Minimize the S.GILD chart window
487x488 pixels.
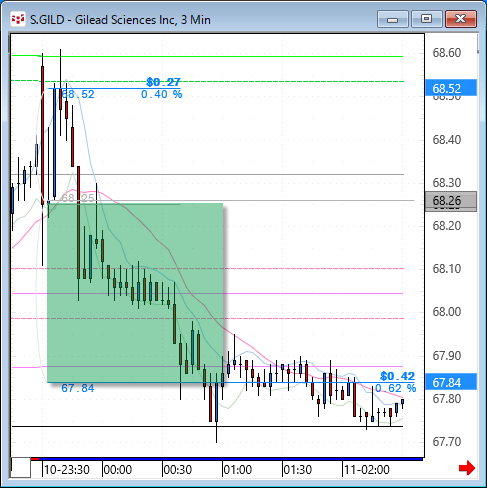(393, 19)
